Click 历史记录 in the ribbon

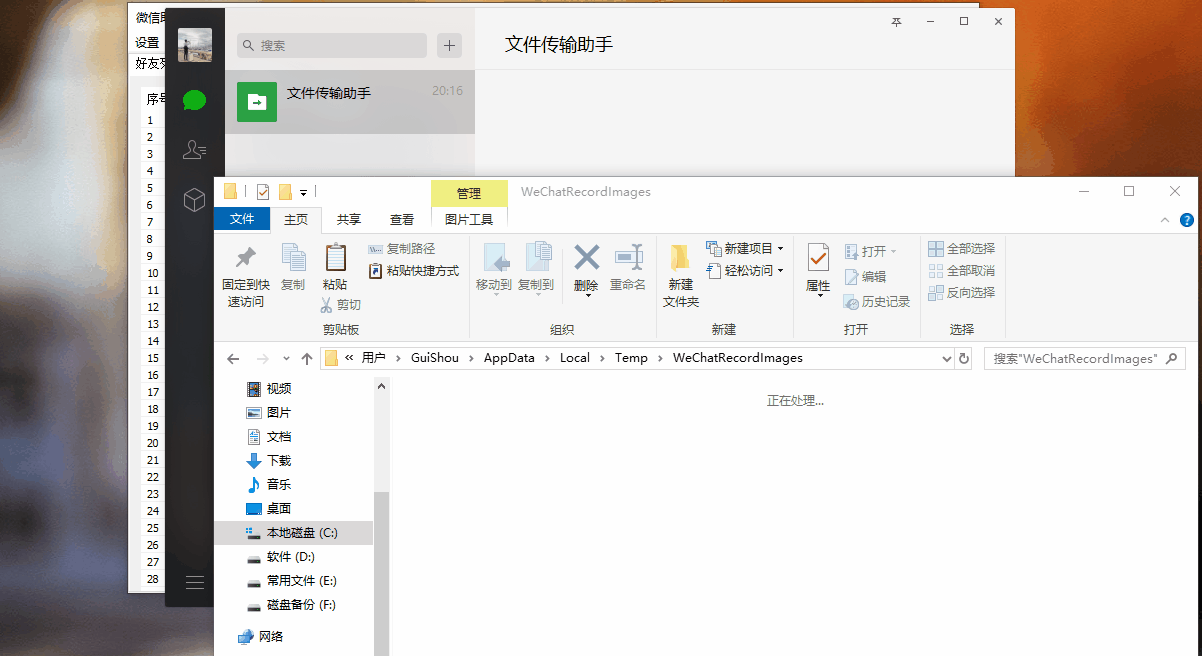877,301
